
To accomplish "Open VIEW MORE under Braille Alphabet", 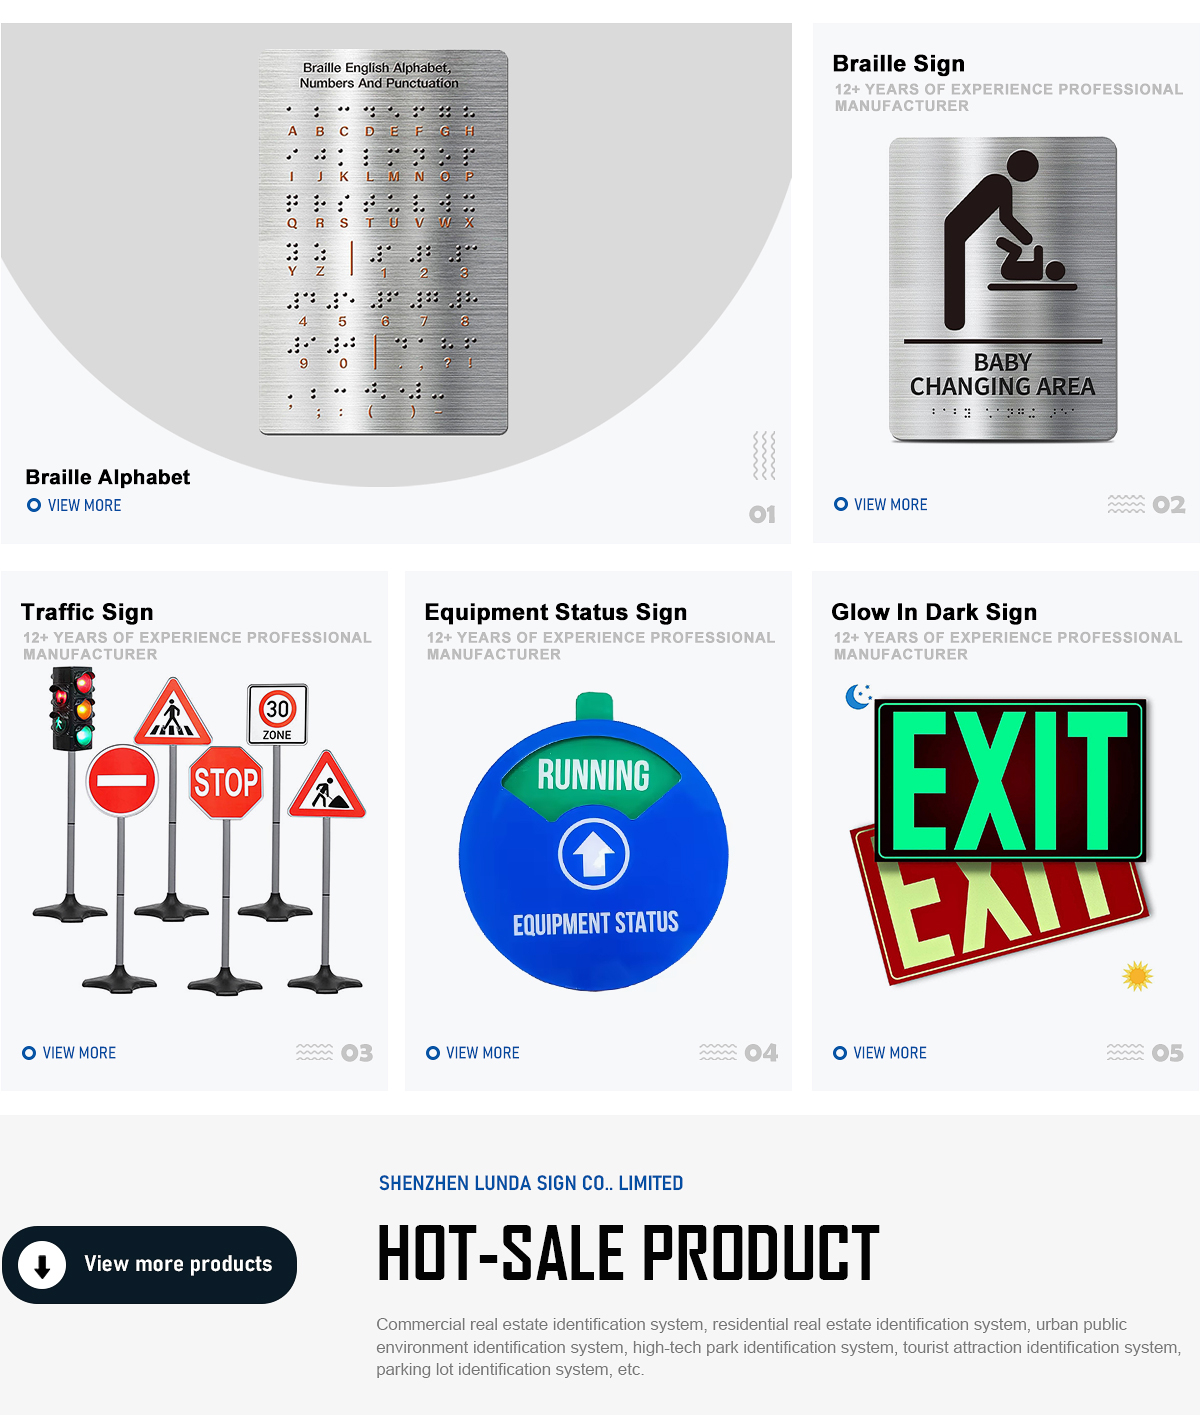I will pyautogui.click(x=85, y=506).
